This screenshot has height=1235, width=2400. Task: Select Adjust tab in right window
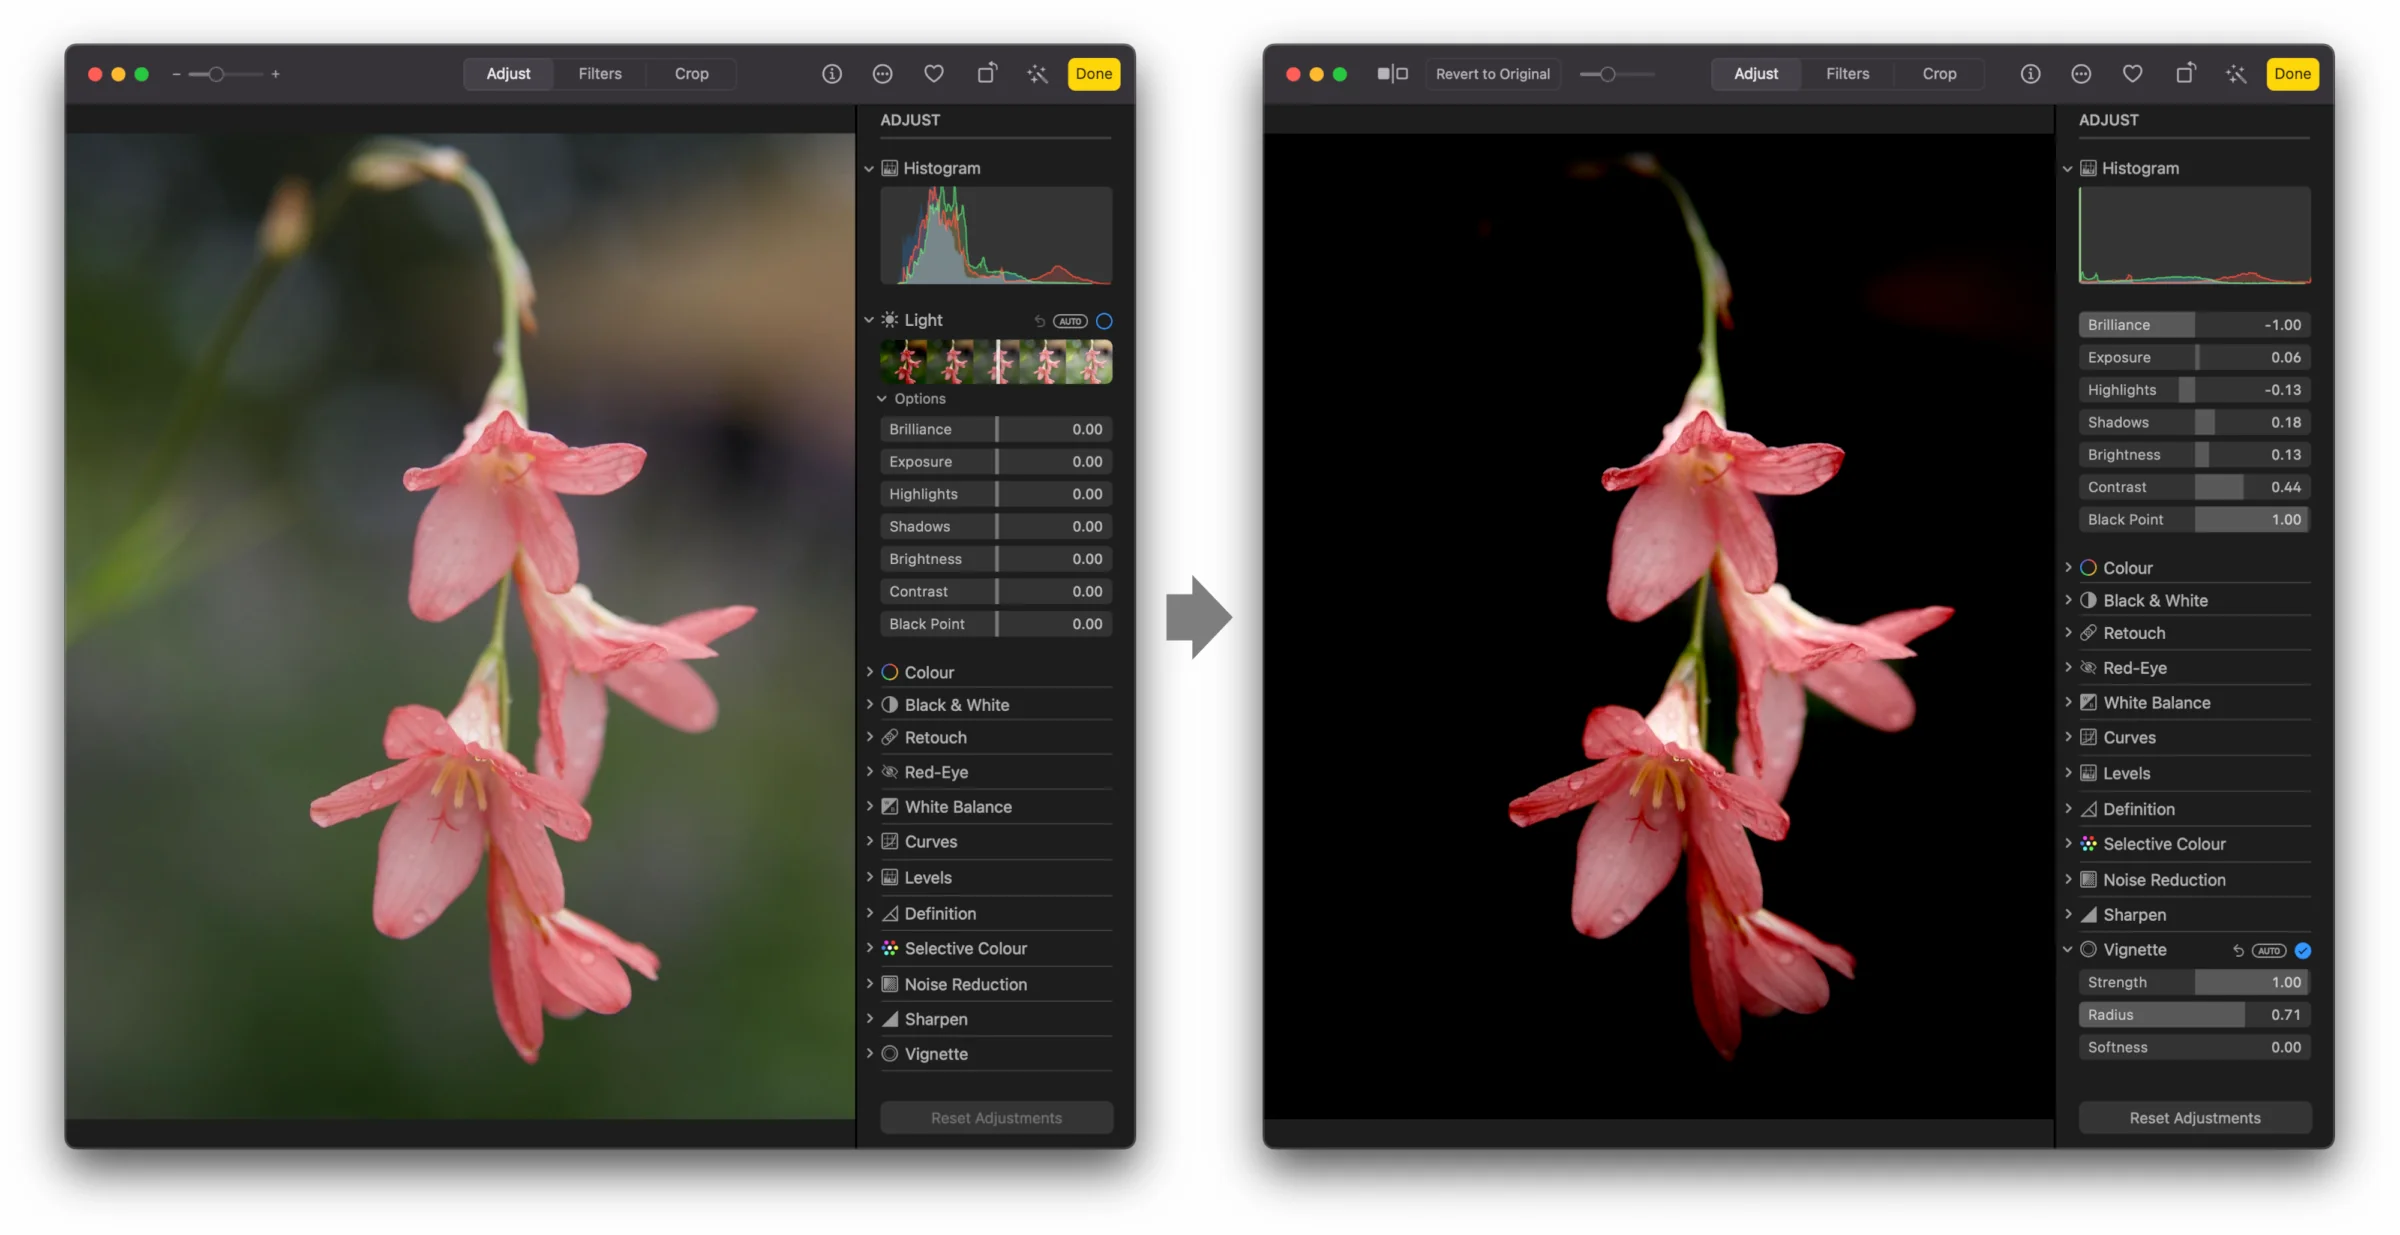pos(1756,74)
